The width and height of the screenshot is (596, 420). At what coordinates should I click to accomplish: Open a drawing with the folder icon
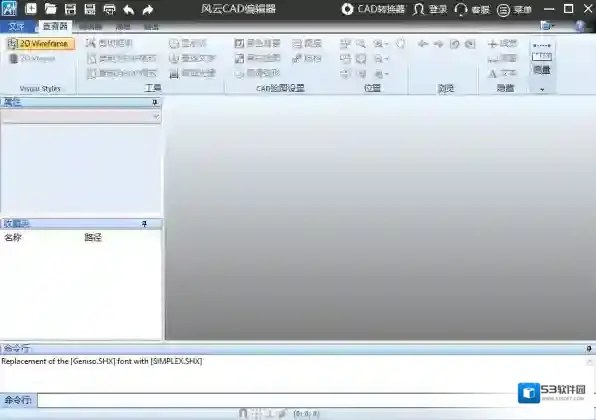pyautogui.click(x=50, y=8)
